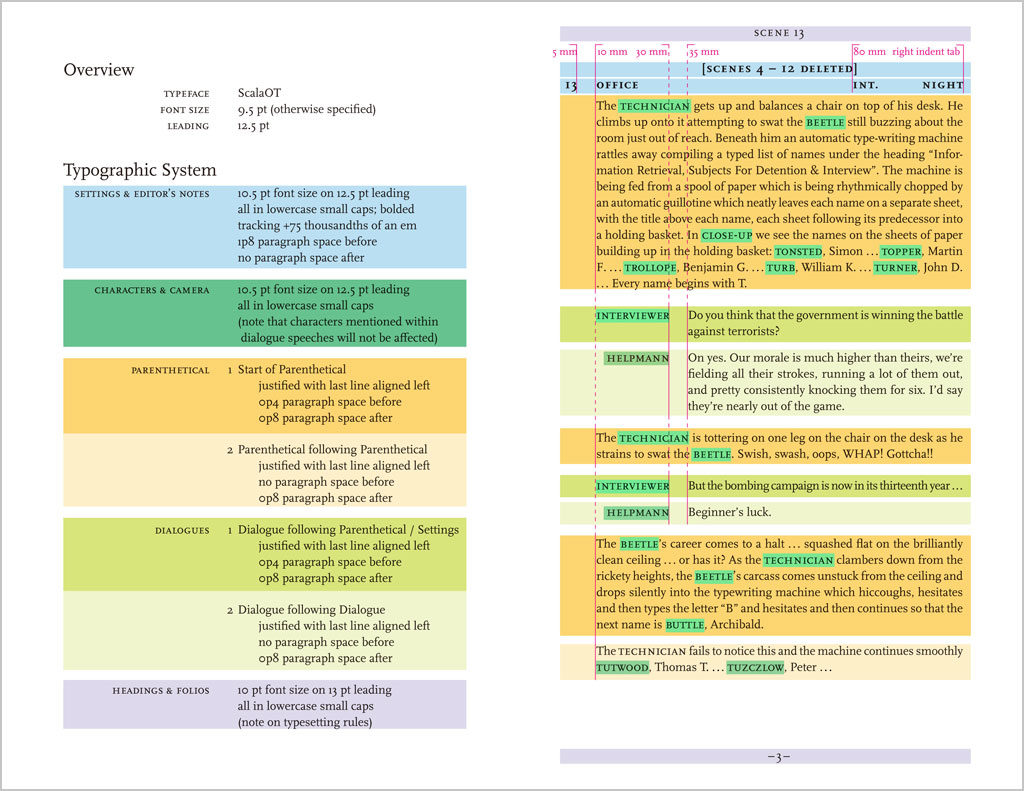This screenshot has height=791, width=1024.
Task: Click 'they're nearly out of the game.' line
Action: click(x=766, y=406)
